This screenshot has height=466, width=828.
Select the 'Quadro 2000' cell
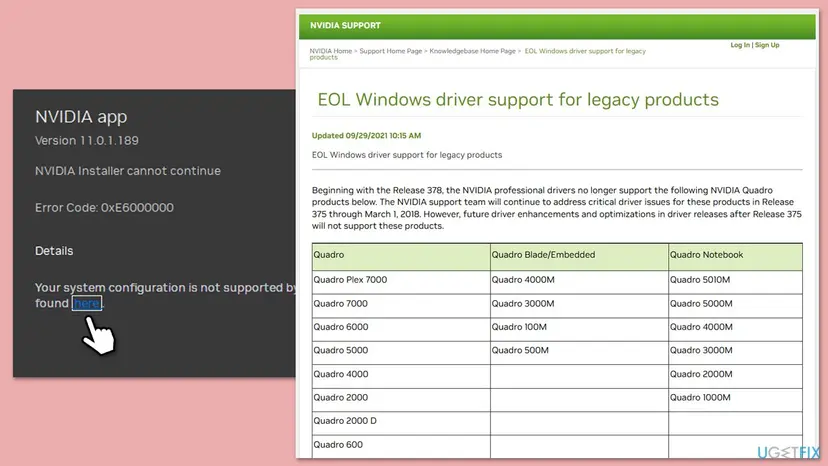click(401, 400)
